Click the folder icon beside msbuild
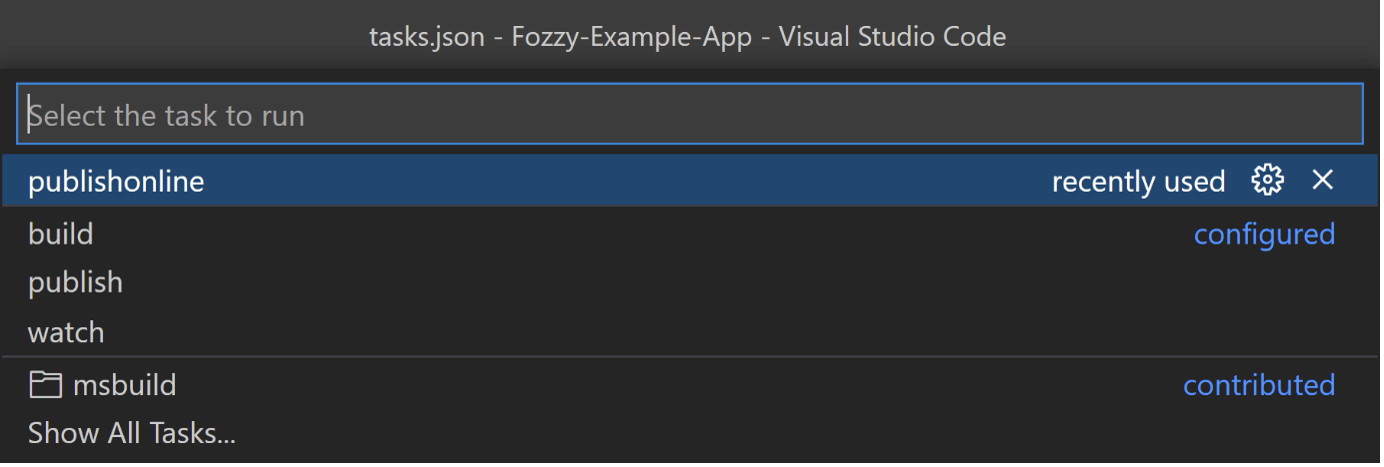 pos(44,385)
